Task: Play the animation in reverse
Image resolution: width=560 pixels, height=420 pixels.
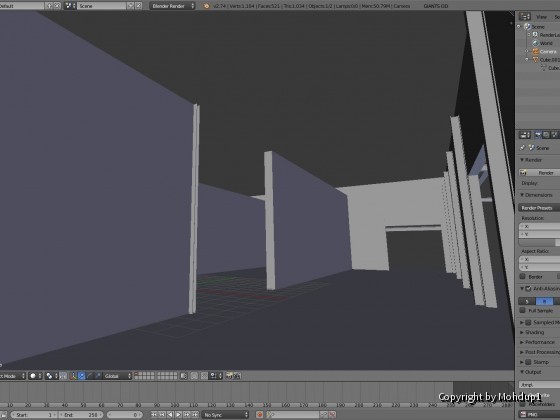Action: [x=170, y=415]
